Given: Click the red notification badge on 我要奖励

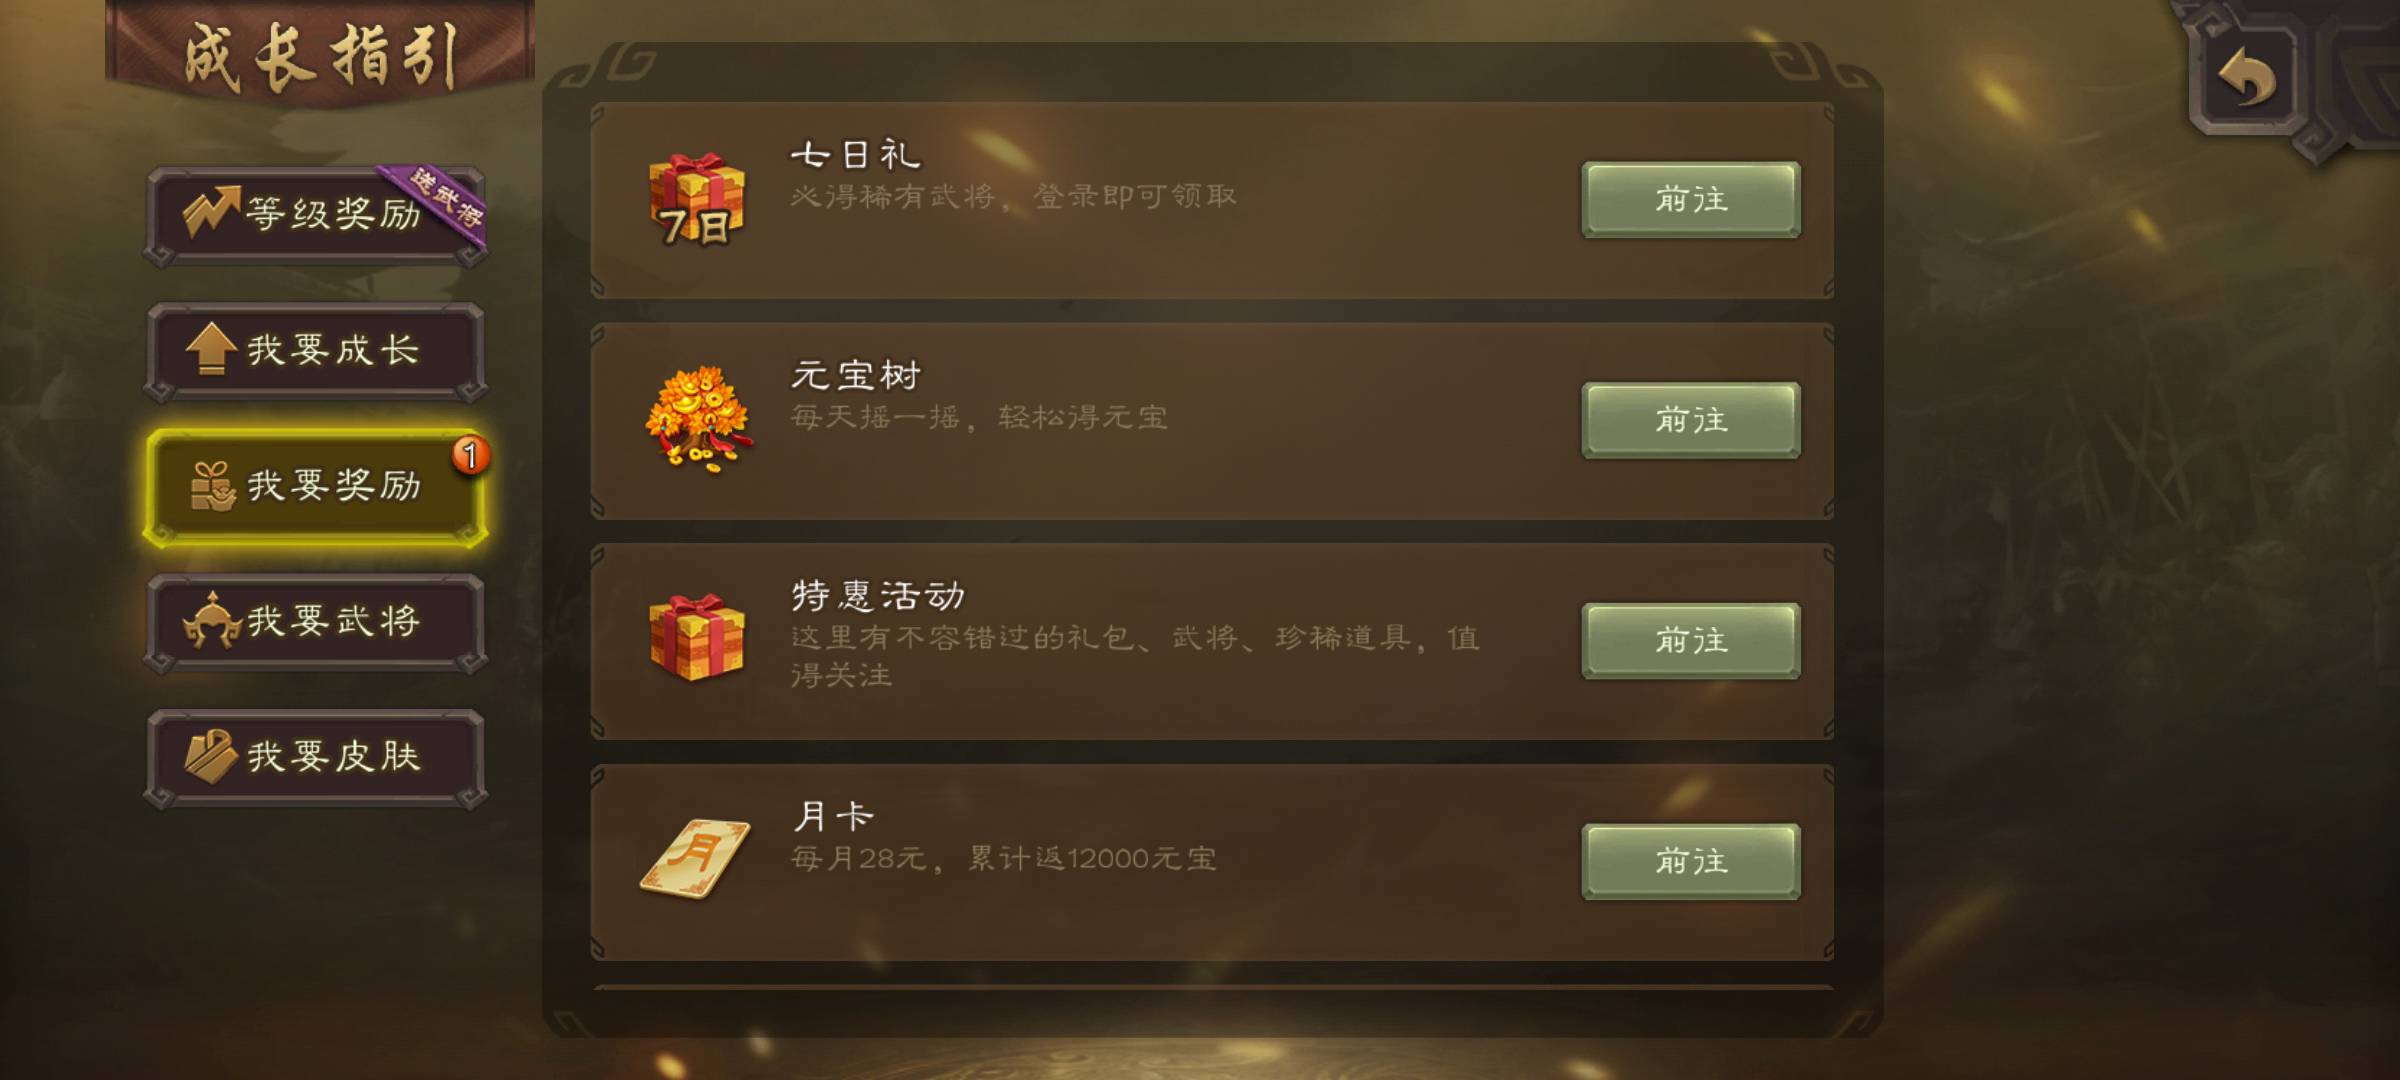Looking at the screenshot, I should tap(471, 455).
